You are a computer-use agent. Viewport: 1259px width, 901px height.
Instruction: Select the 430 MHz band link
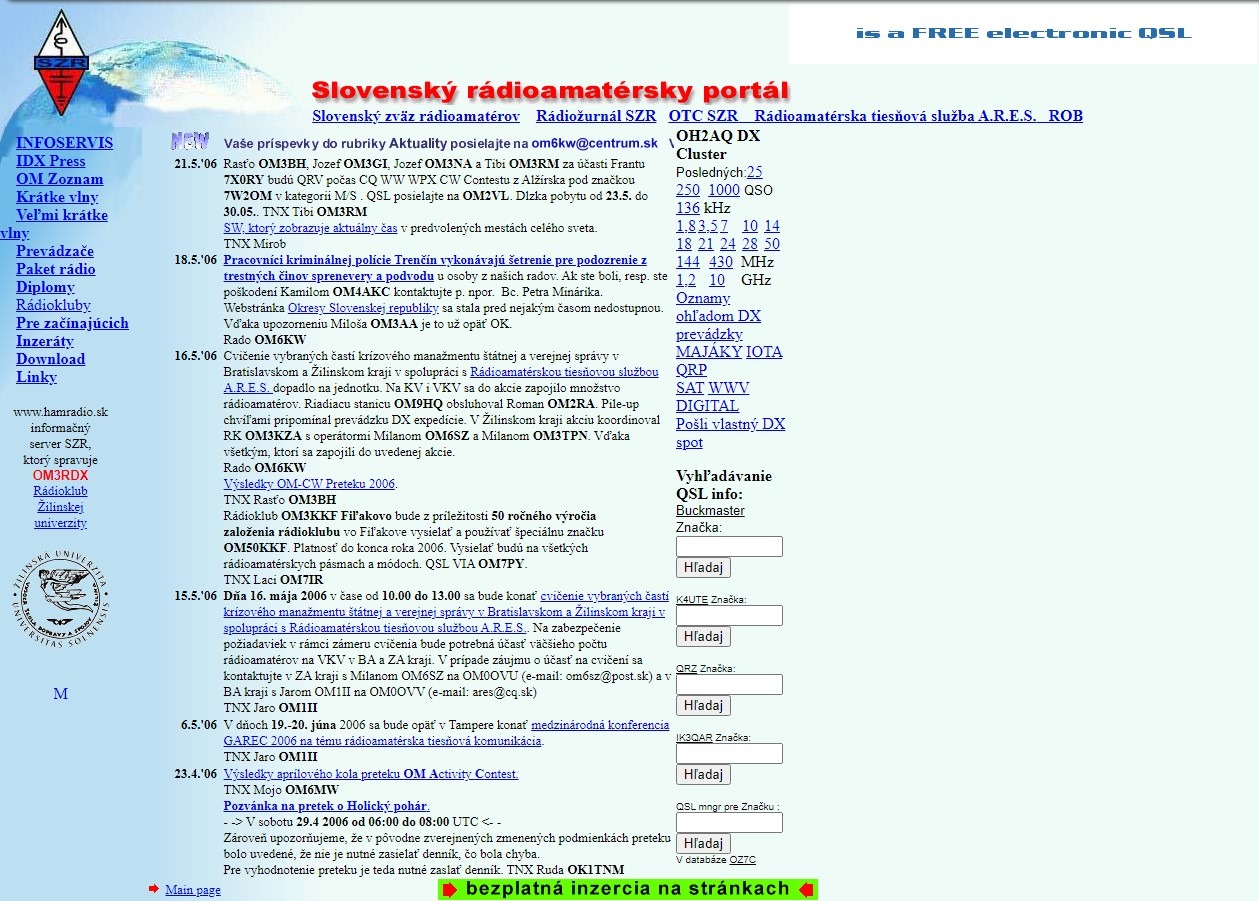tap(721, 262)
